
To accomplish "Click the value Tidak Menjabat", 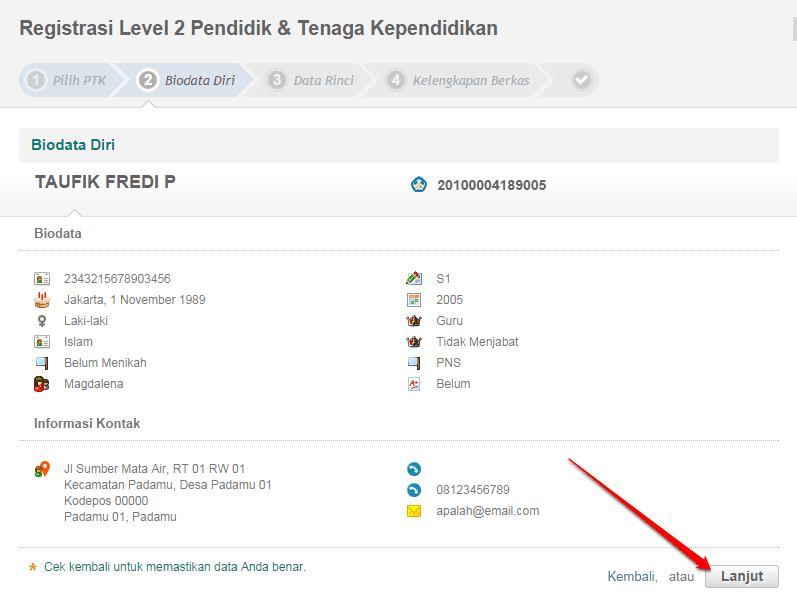I will click(477, 342).
